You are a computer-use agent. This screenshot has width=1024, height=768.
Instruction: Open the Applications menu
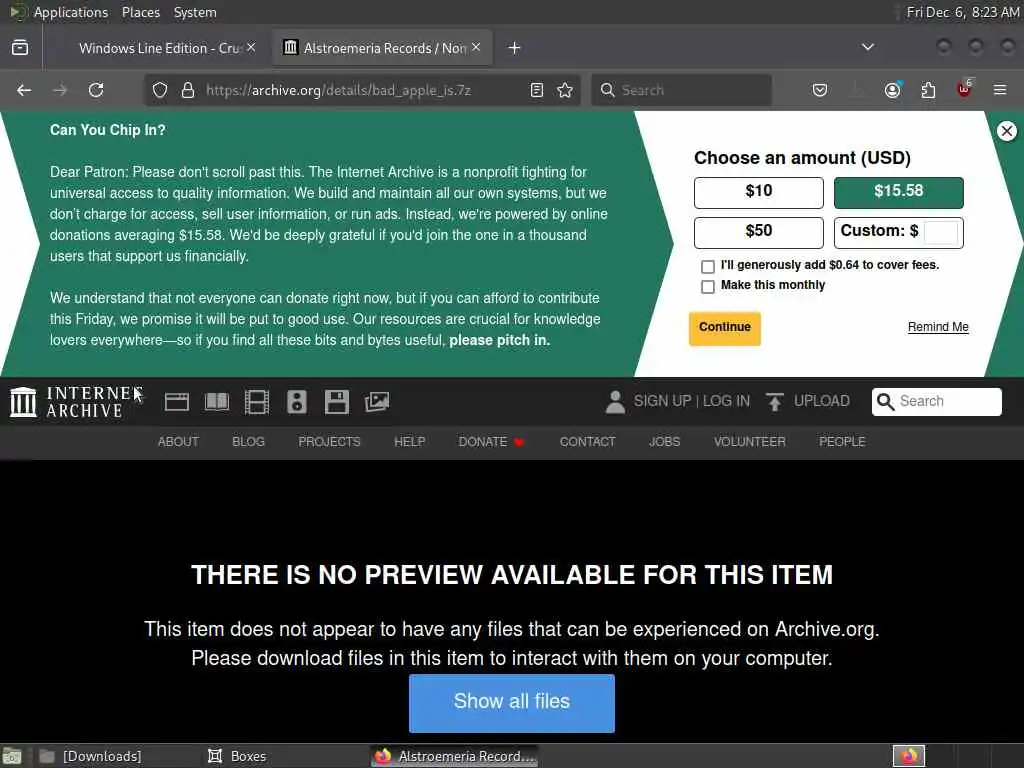coord(71,12)
